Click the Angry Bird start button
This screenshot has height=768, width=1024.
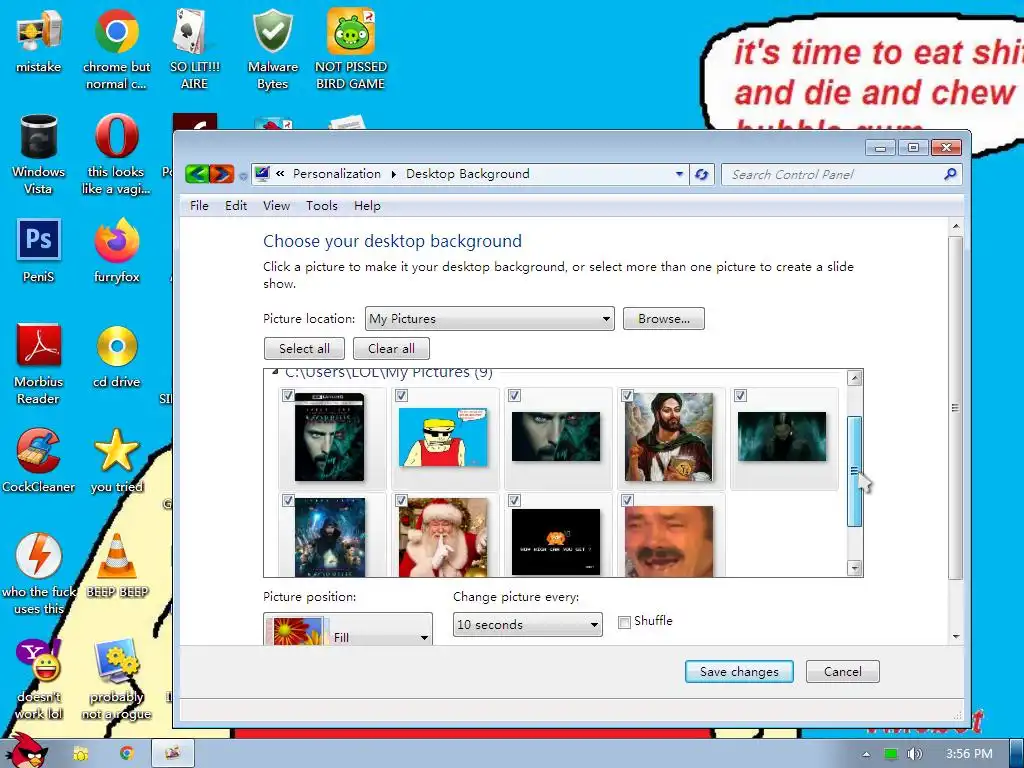[27, 751]
